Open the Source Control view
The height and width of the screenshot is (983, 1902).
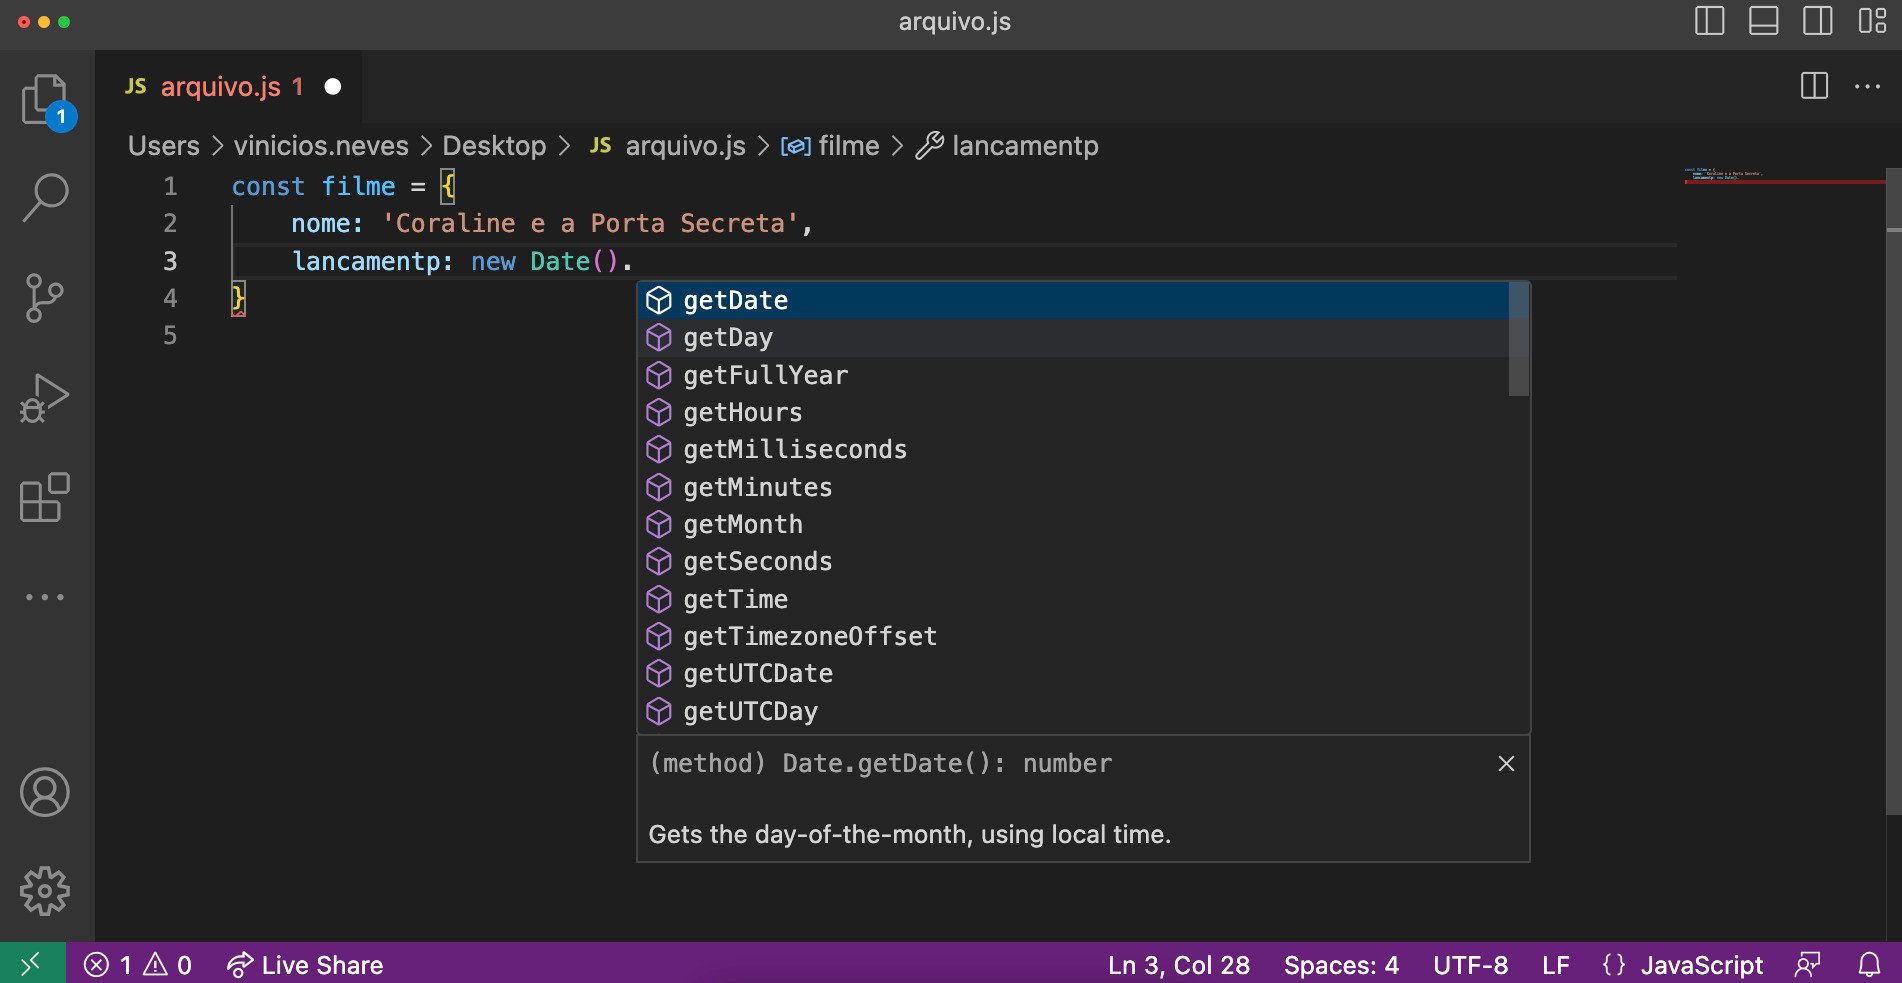coord(45,297)
